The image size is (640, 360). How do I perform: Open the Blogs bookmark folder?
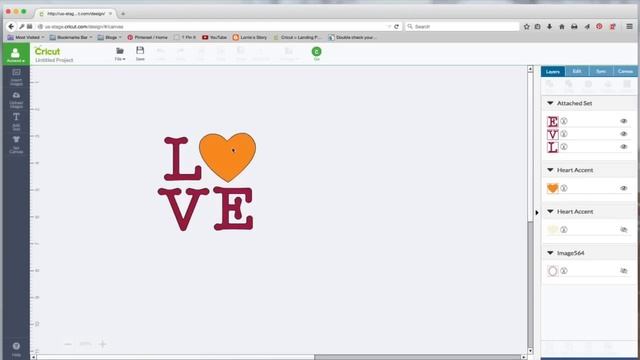(x=109, y=37)
